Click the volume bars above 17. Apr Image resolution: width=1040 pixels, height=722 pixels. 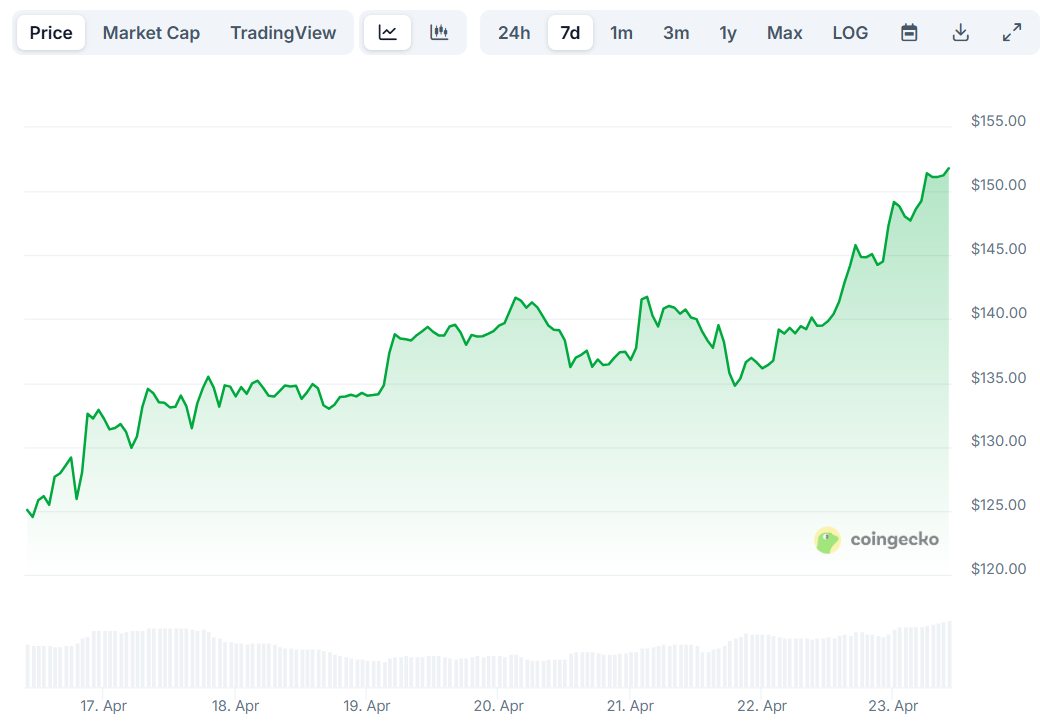[103, 658]
